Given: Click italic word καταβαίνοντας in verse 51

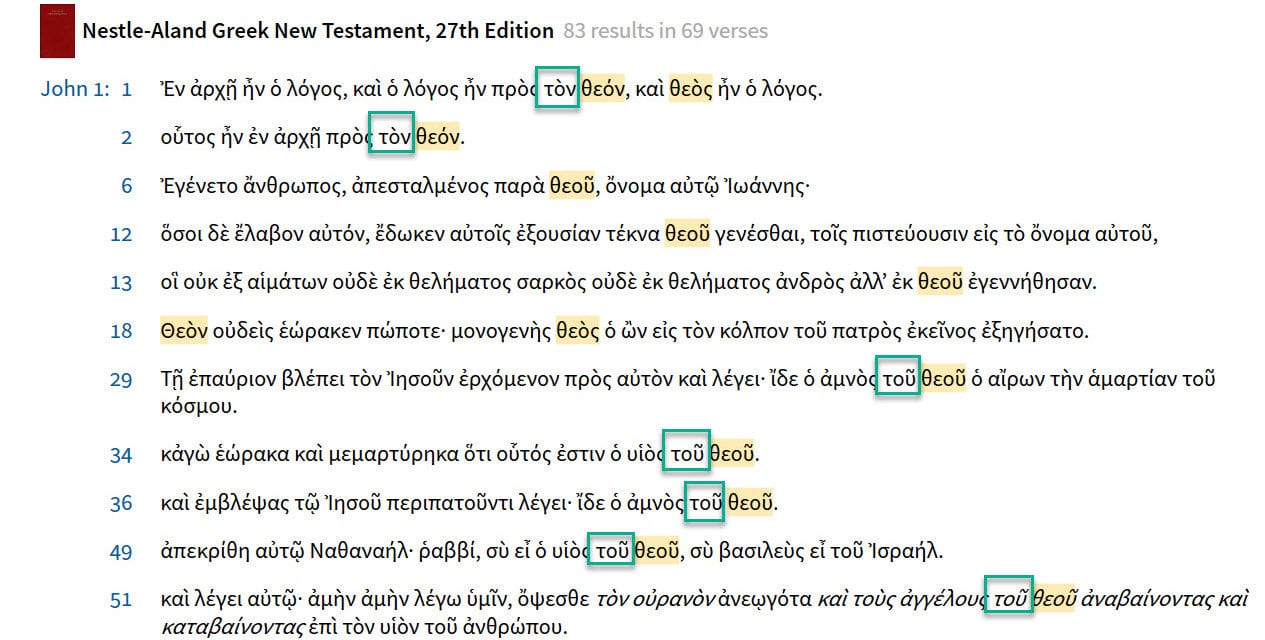Looking at the screenshot, I should 232,628.
